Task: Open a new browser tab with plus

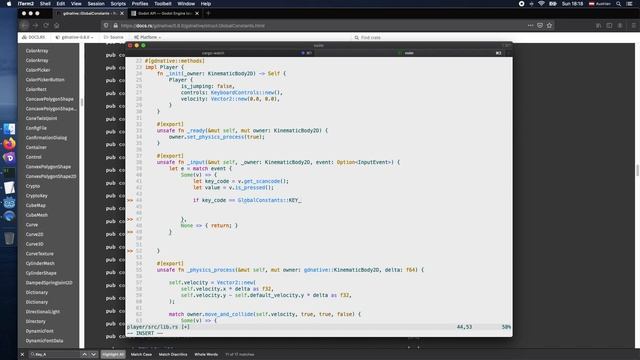Action: click(208, 13)
